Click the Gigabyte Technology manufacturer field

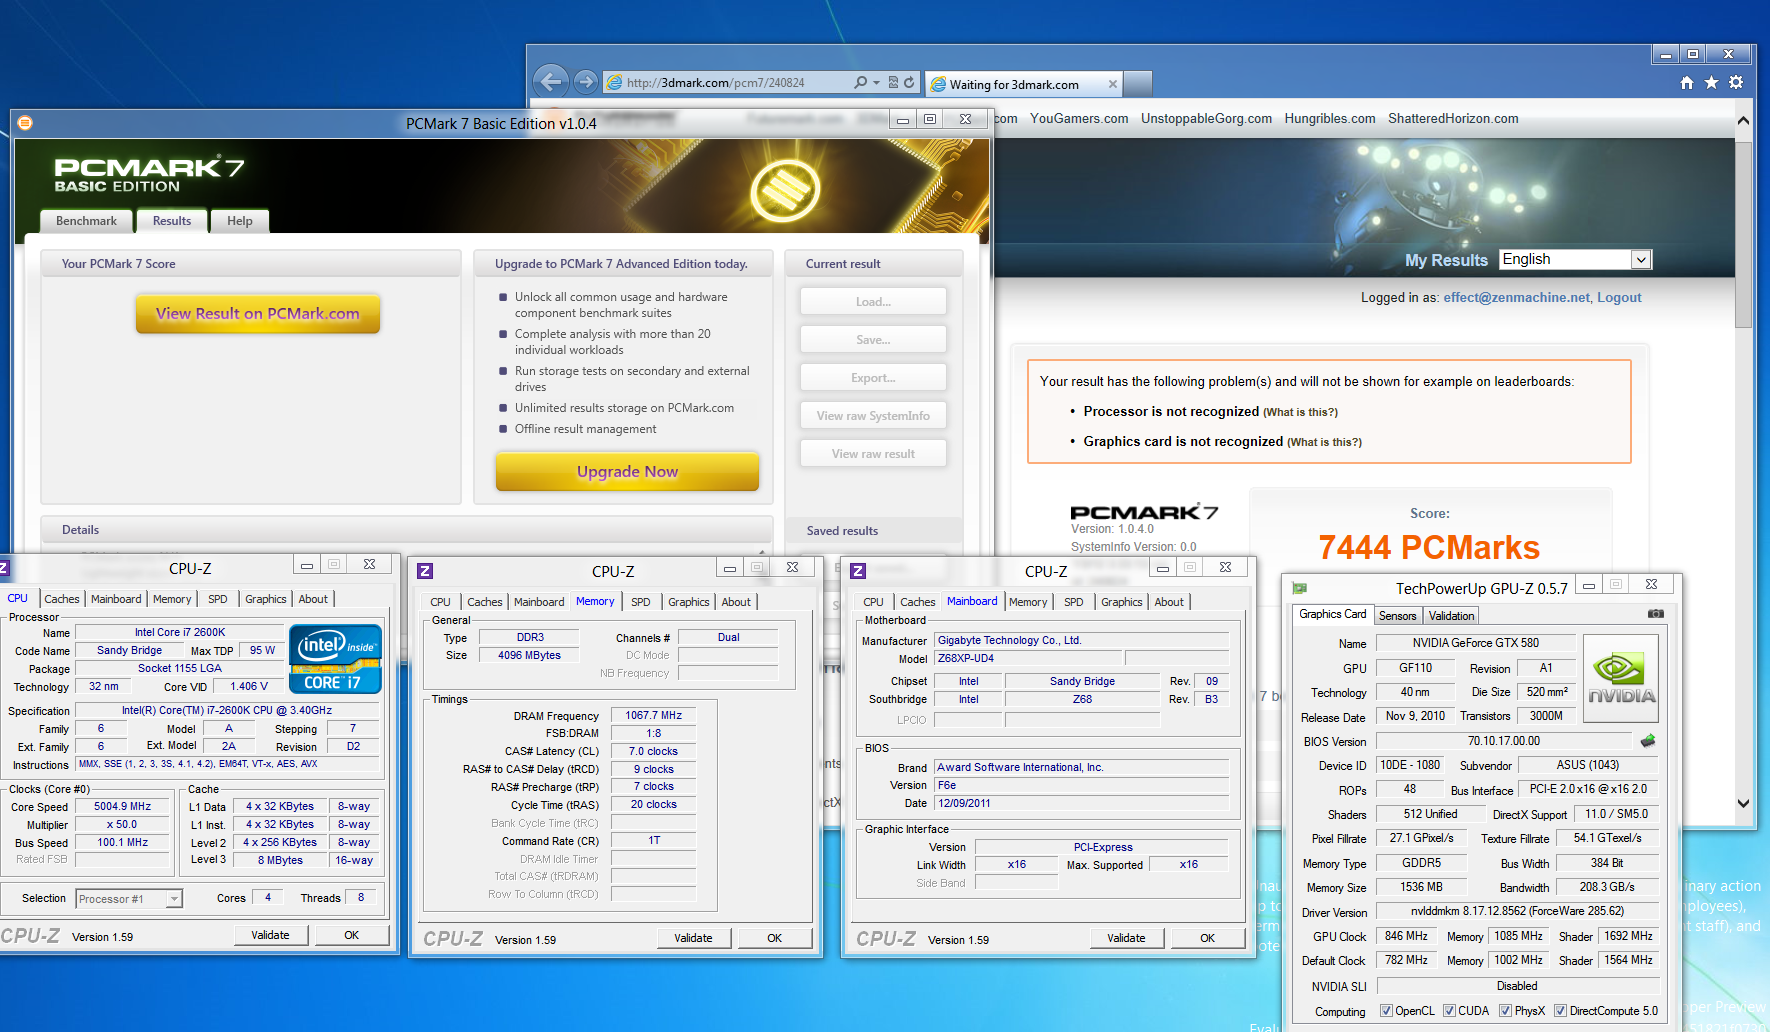click(1081, 640)
